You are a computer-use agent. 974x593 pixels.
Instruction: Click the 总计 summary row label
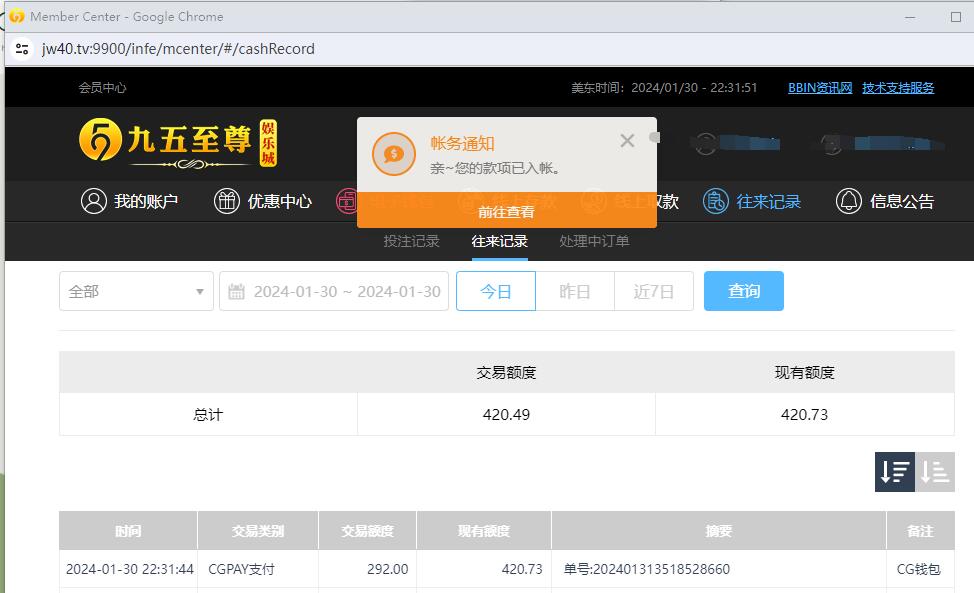pyautogui.click(x=208, y=414)
